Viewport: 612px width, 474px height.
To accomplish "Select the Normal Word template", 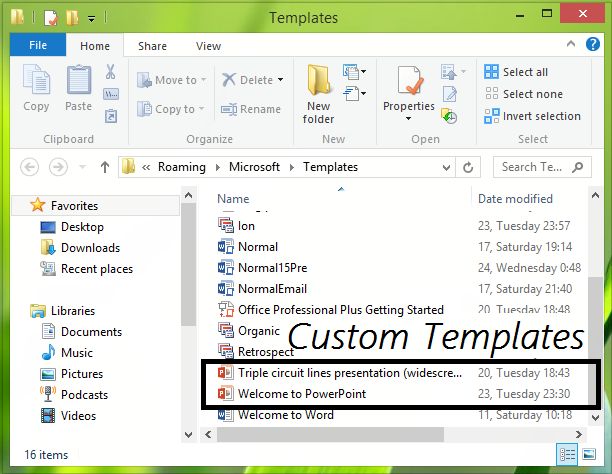I will (248, 247).
